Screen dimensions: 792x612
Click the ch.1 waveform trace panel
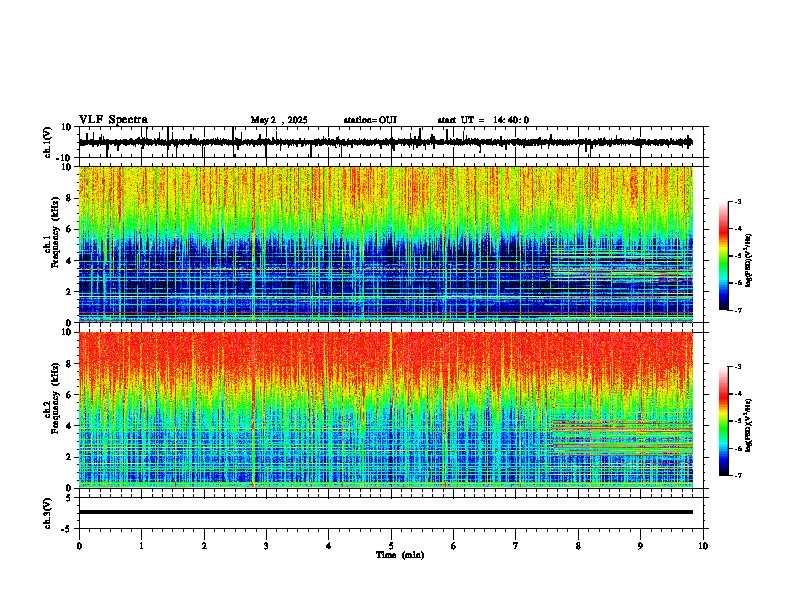[393, 142]
